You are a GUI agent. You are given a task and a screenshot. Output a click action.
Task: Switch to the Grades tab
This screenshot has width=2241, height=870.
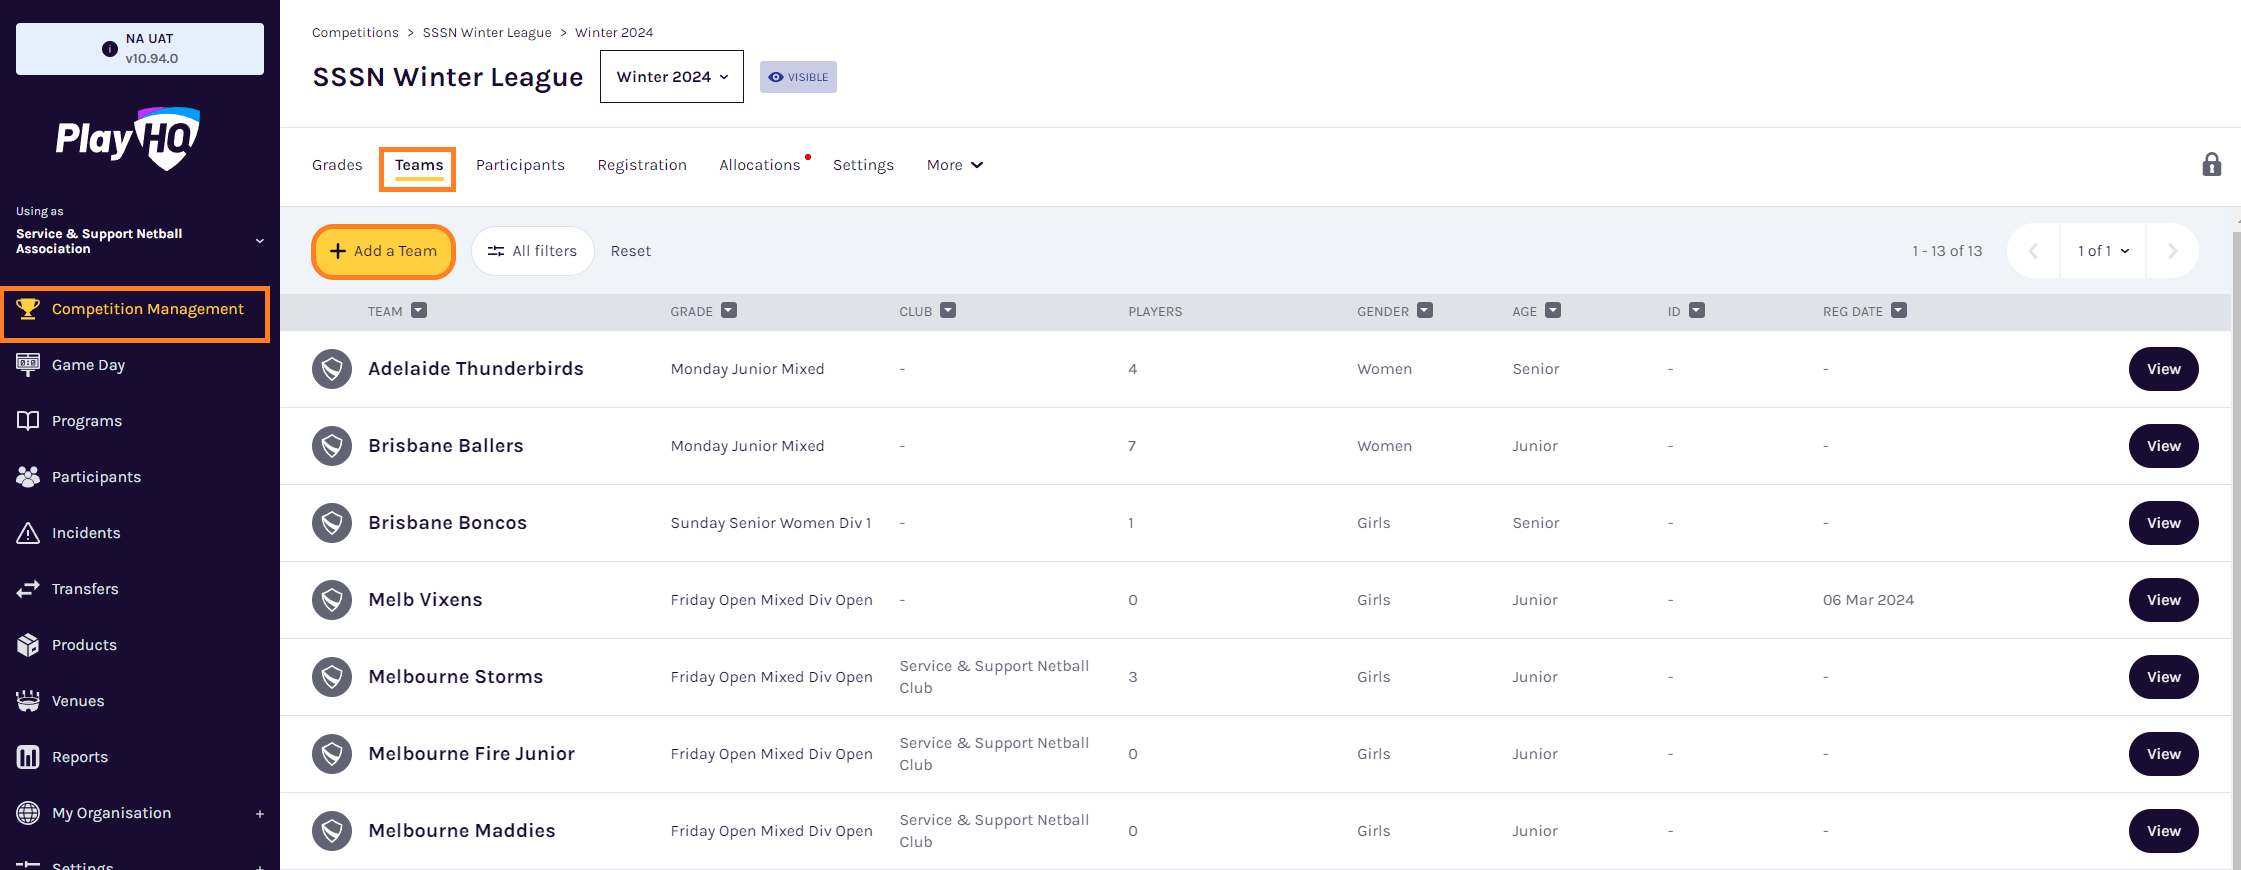[337, 165]
